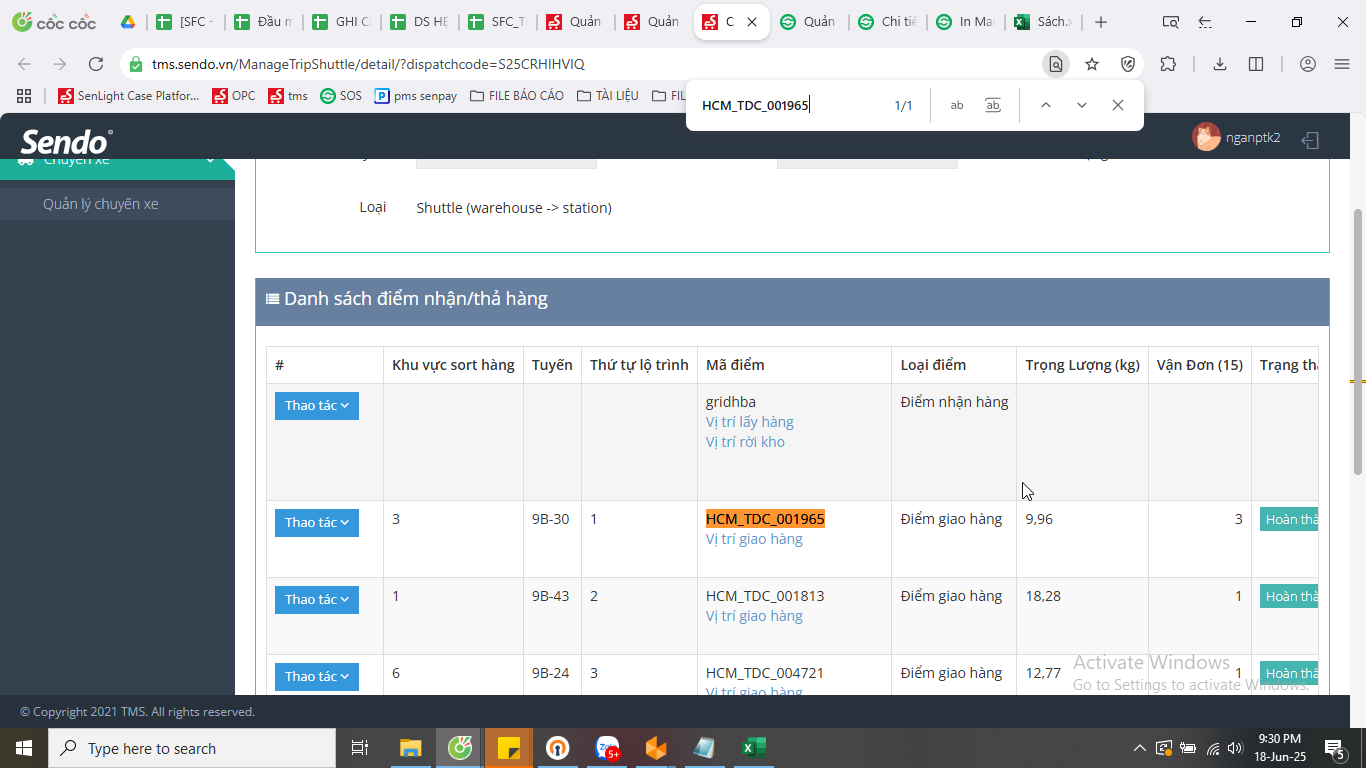Viewport: 1366px width, 768px height.
Task: Open Thao tác dropdown for HCM_TDC_001813 row
Action: [x=317, y=600]
